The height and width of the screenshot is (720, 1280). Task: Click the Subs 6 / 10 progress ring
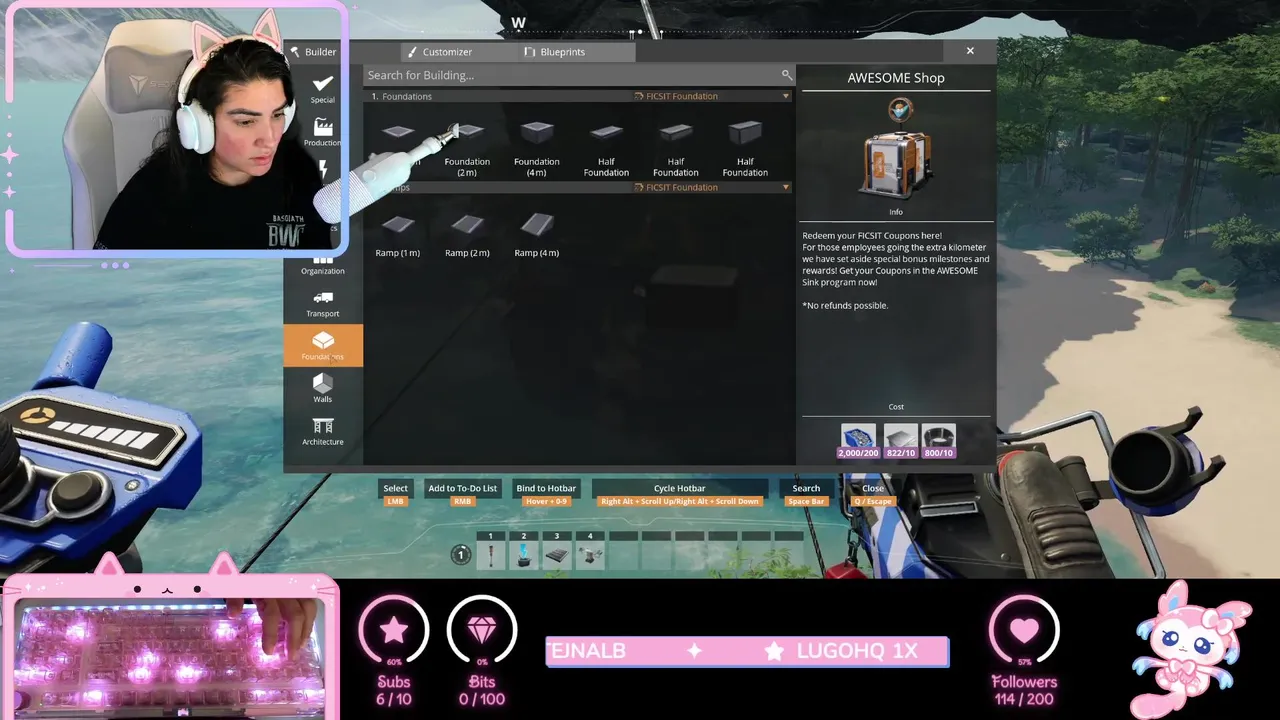[394, 631]
